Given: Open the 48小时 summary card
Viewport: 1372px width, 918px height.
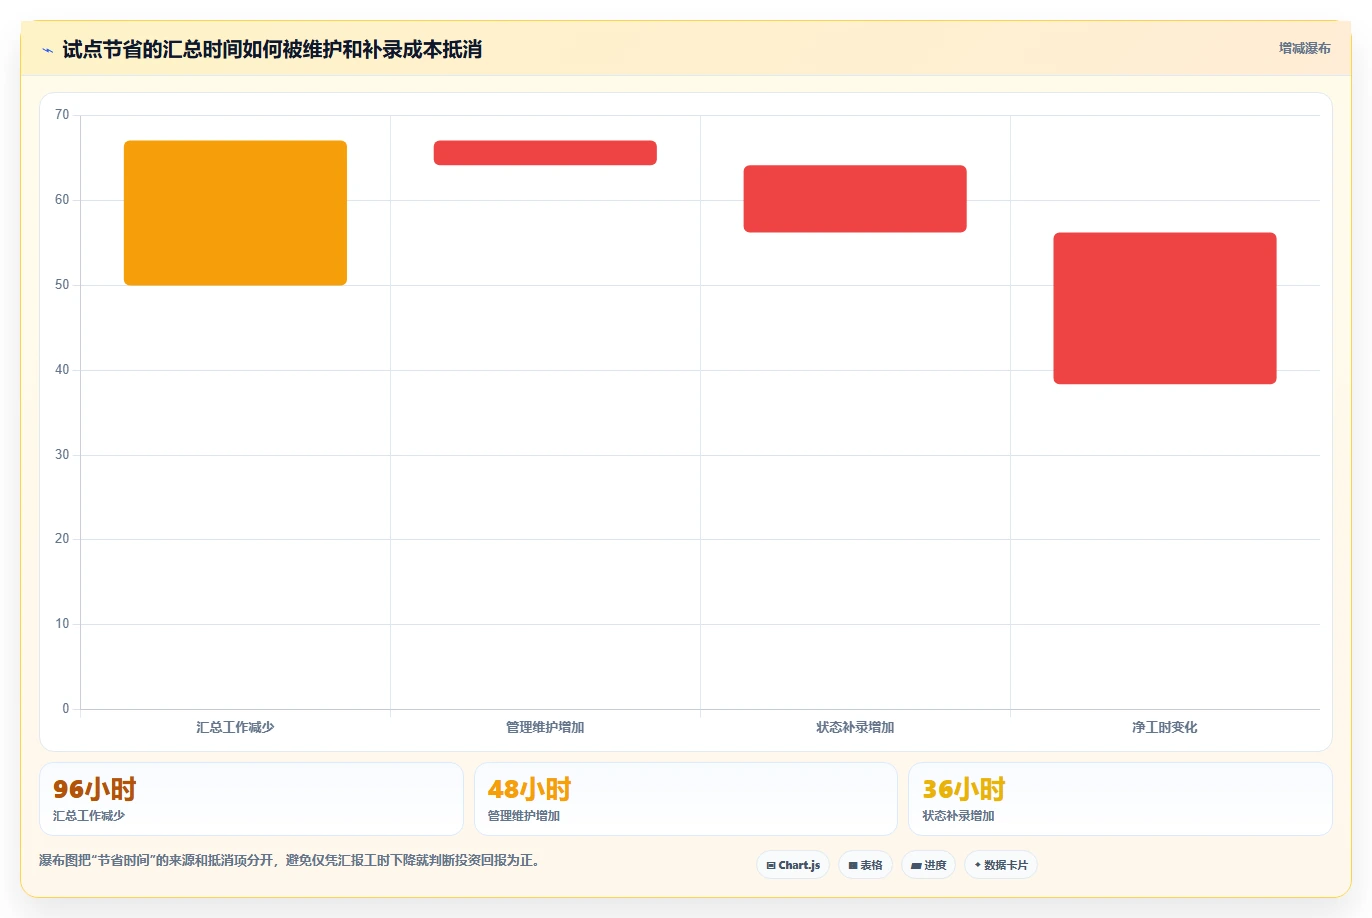Looking at the screenshot, I should [x=685, y=799].
